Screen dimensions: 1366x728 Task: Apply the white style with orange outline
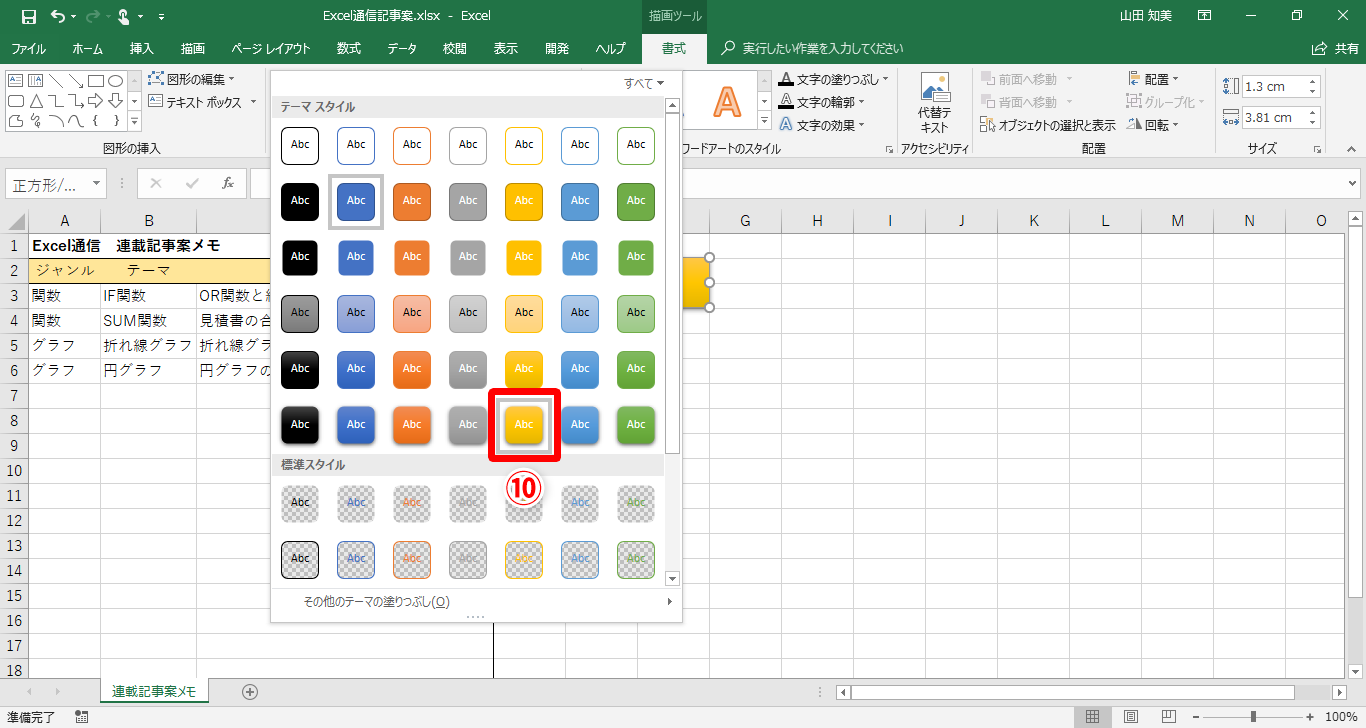pyautogui.click(x=412, y=145)
